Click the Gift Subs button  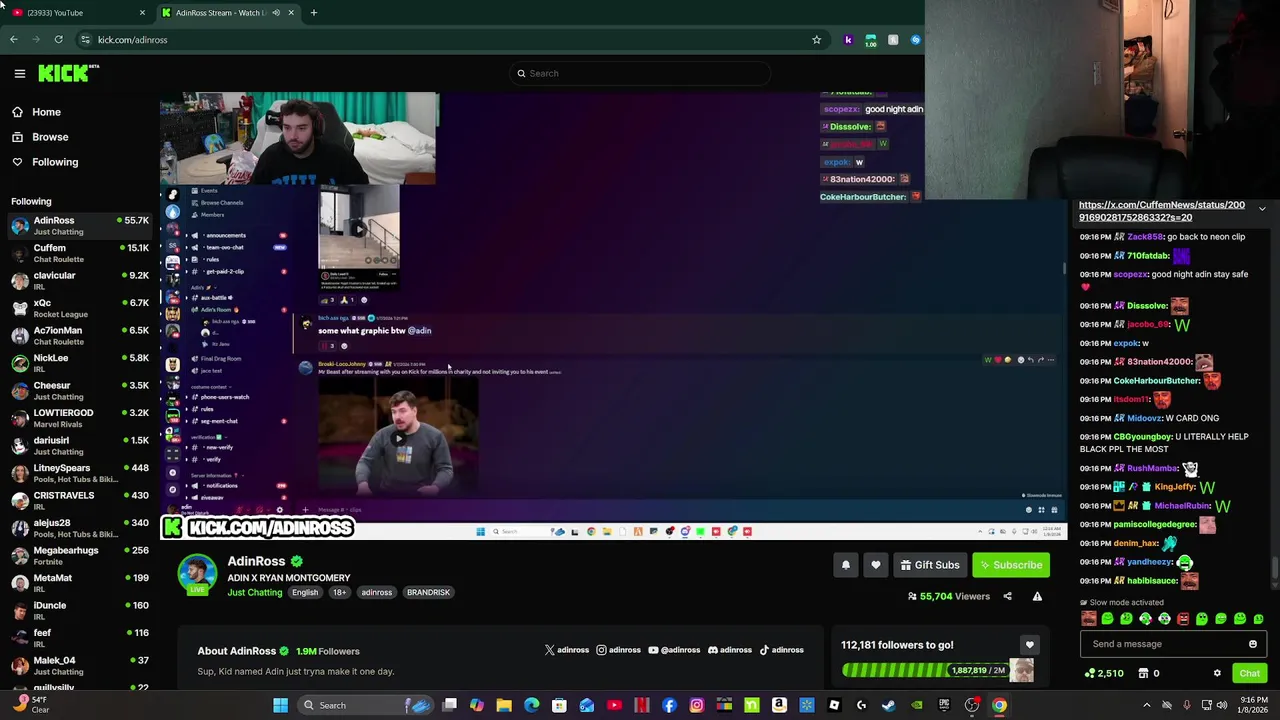(x=930, y=565)
